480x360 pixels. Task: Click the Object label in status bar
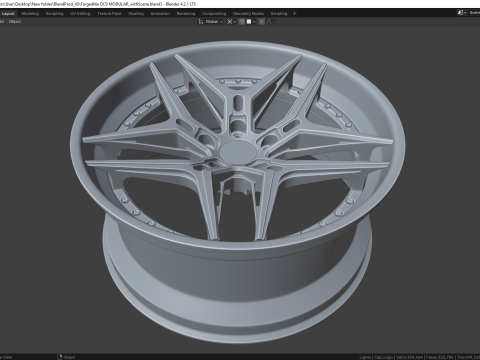(x=69, y=357)
